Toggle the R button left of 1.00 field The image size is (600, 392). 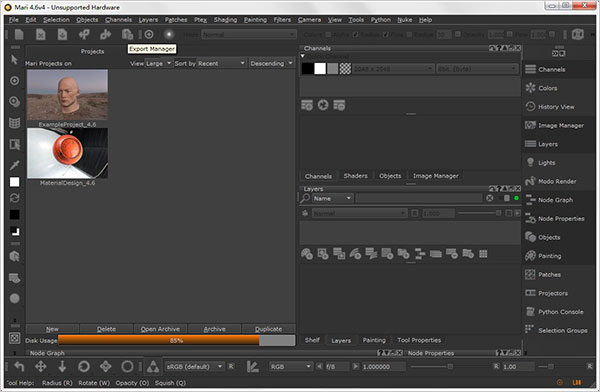point(496,366)
